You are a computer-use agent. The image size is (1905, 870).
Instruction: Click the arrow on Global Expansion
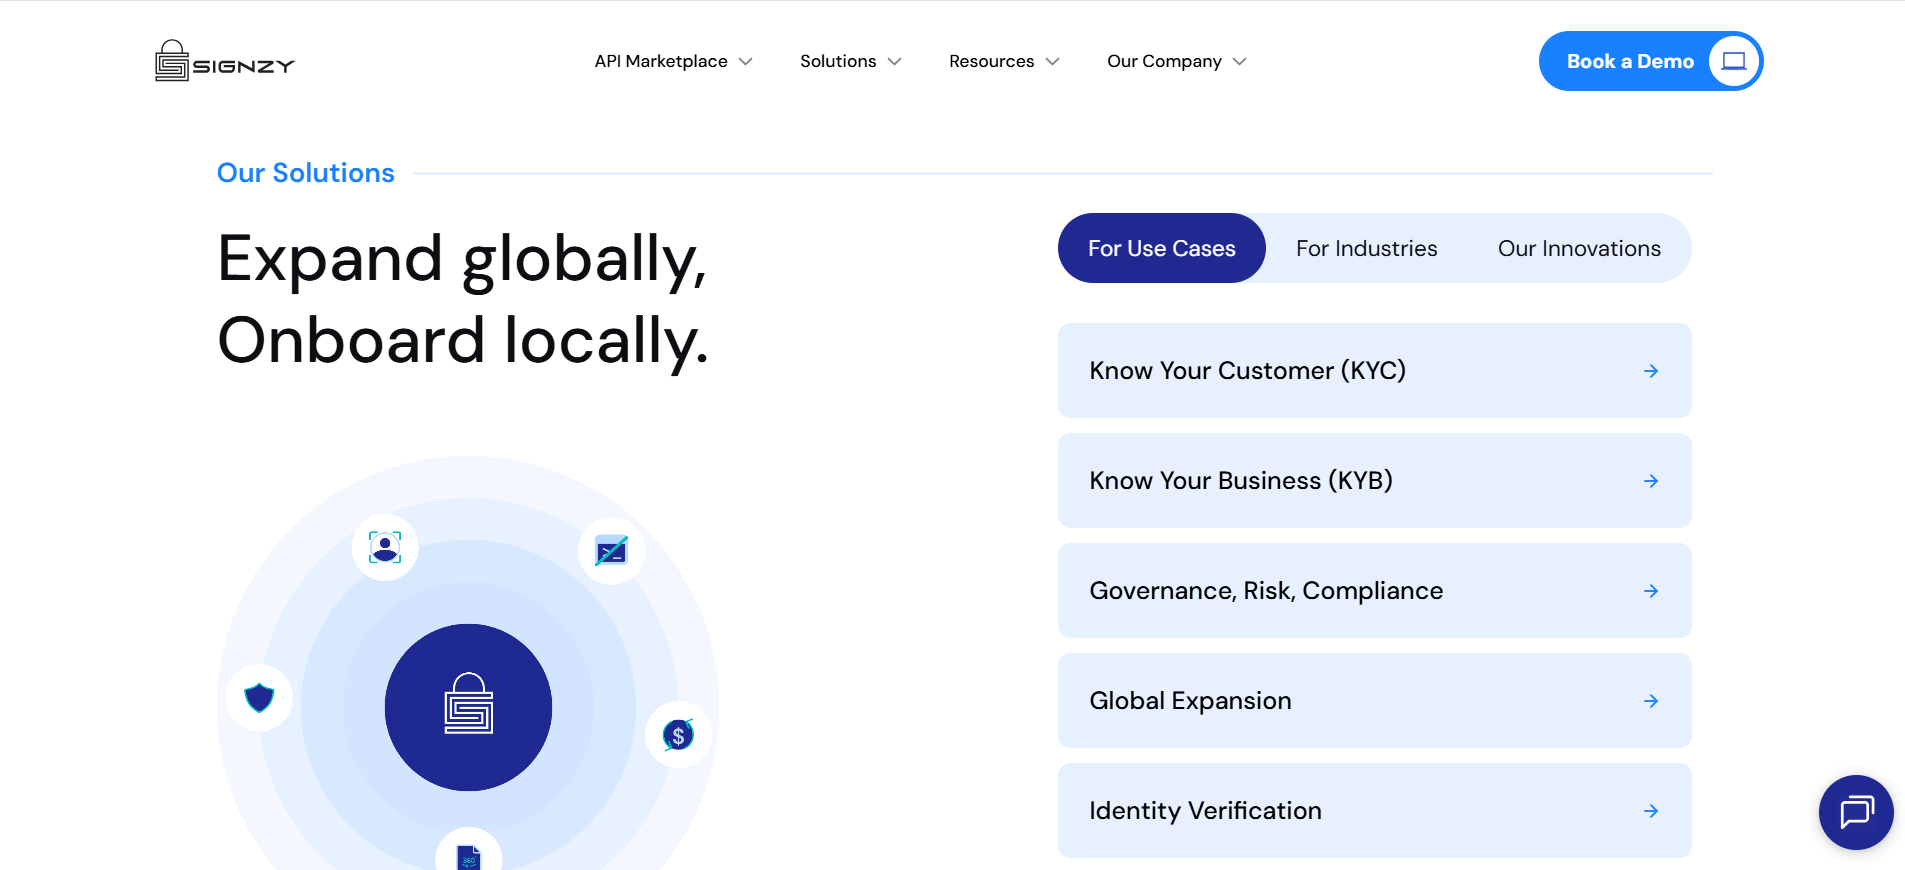[1651, 701]
